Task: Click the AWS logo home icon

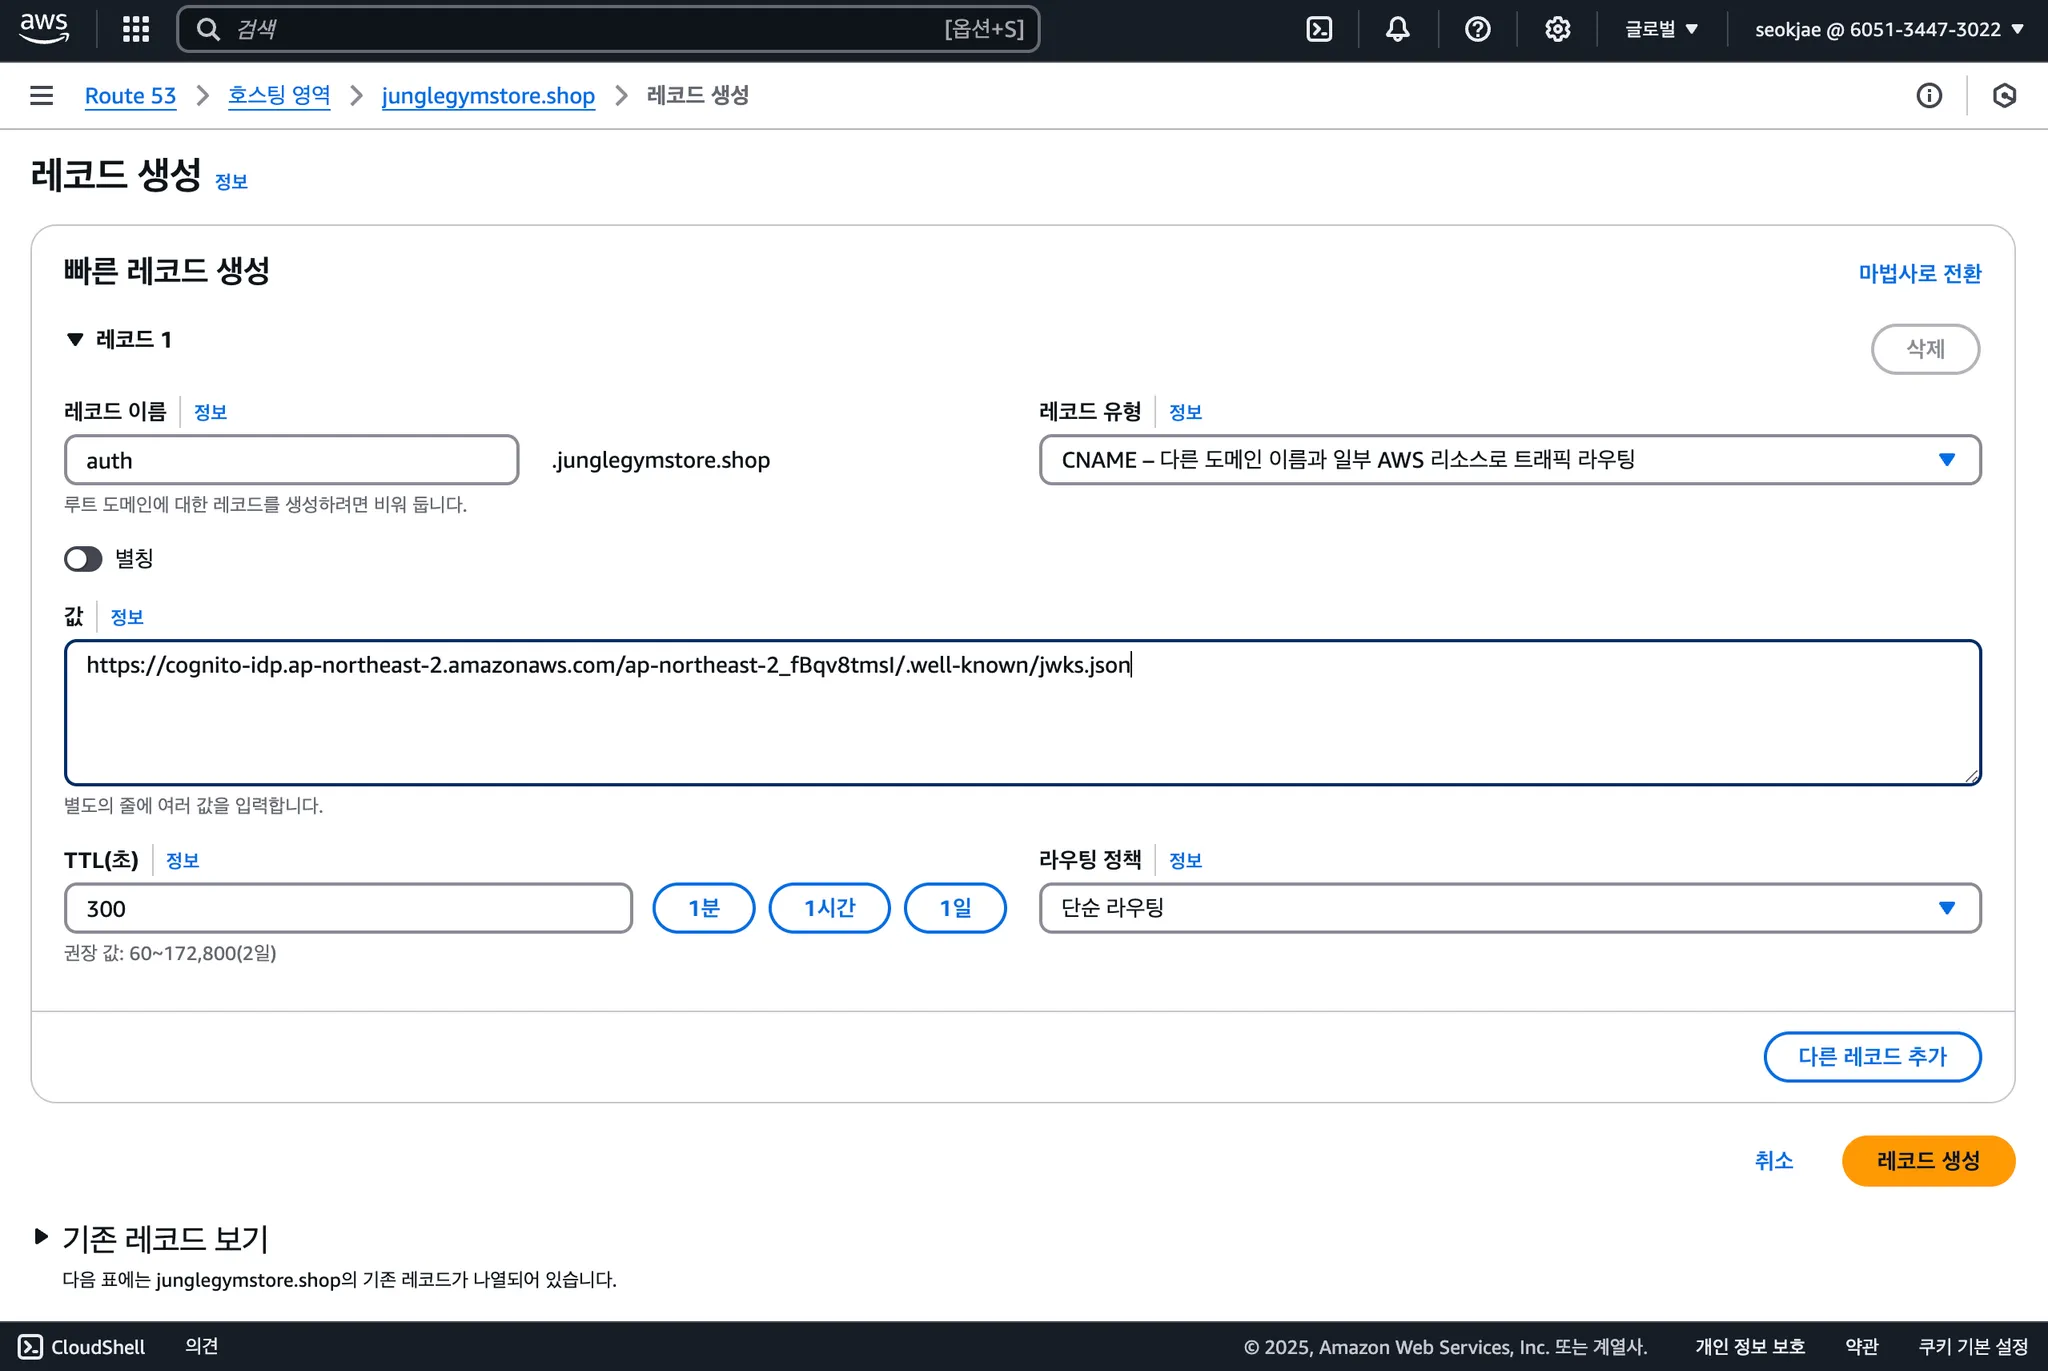Action: [44, 28]
